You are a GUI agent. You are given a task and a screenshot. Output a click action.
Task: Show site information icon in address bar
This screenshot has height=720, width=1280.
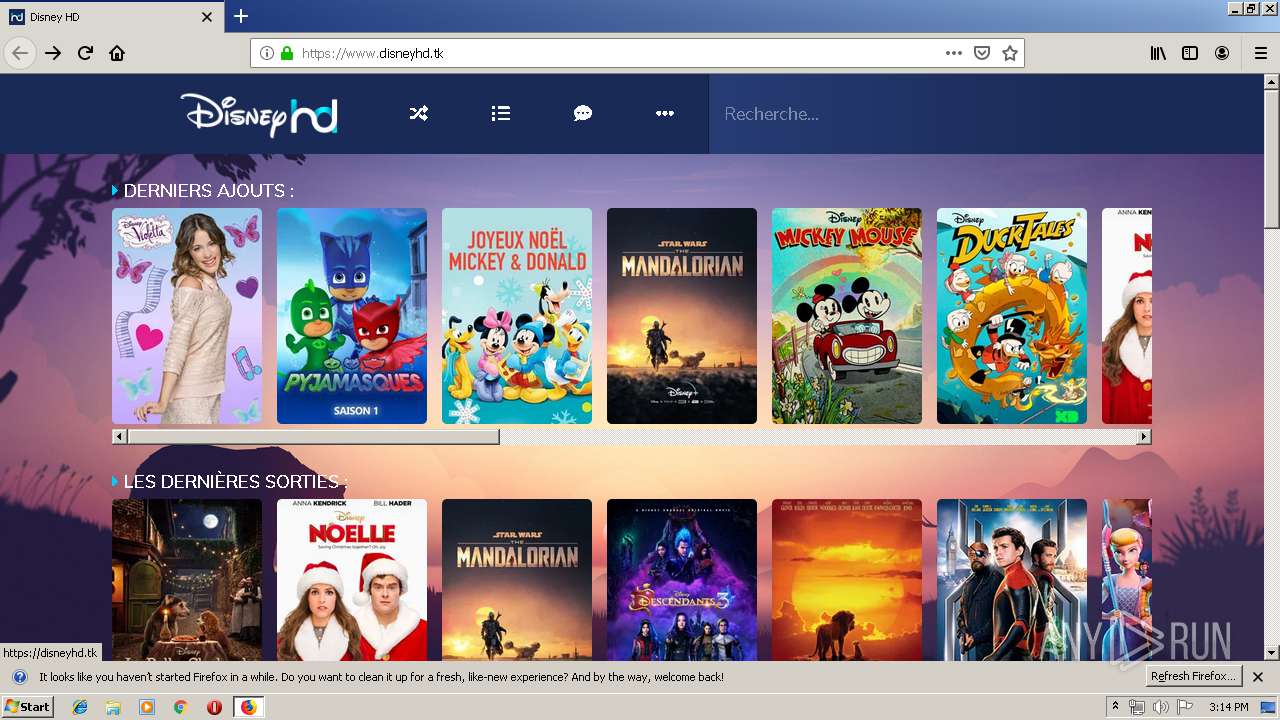tap(267, 53)
